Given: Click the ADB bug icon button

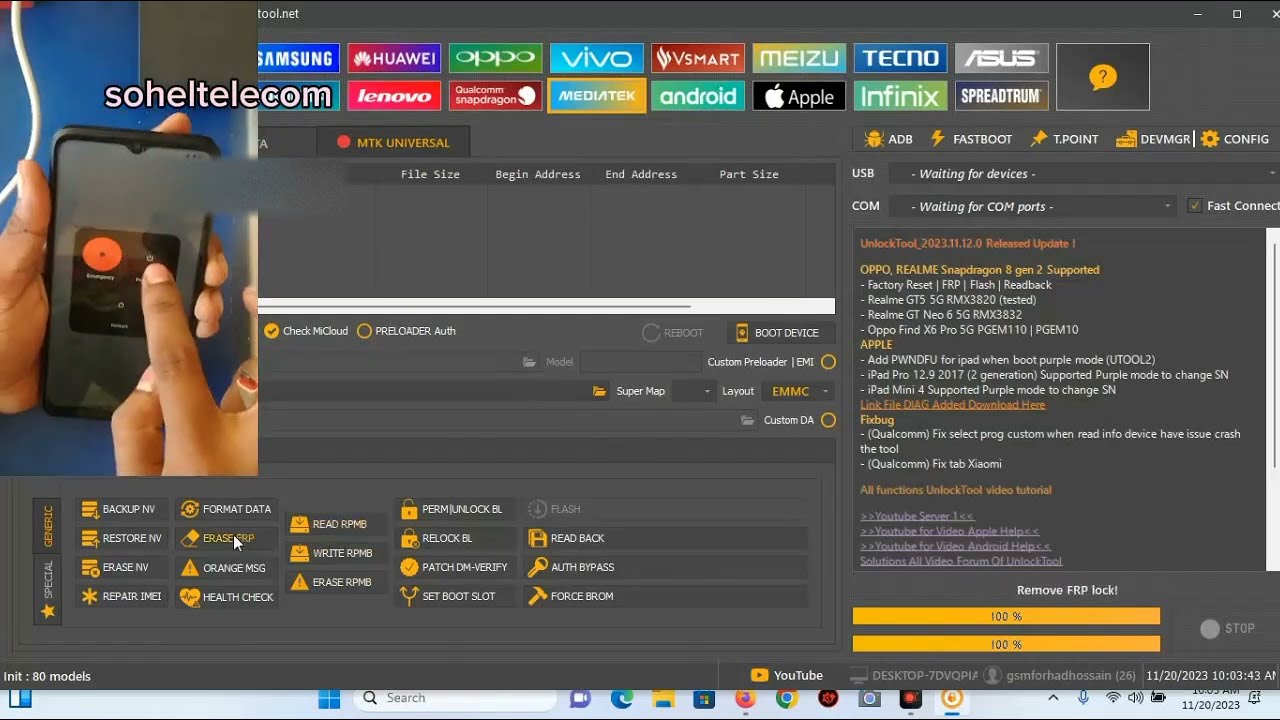Looking at the screenshot, I should 874,139.
